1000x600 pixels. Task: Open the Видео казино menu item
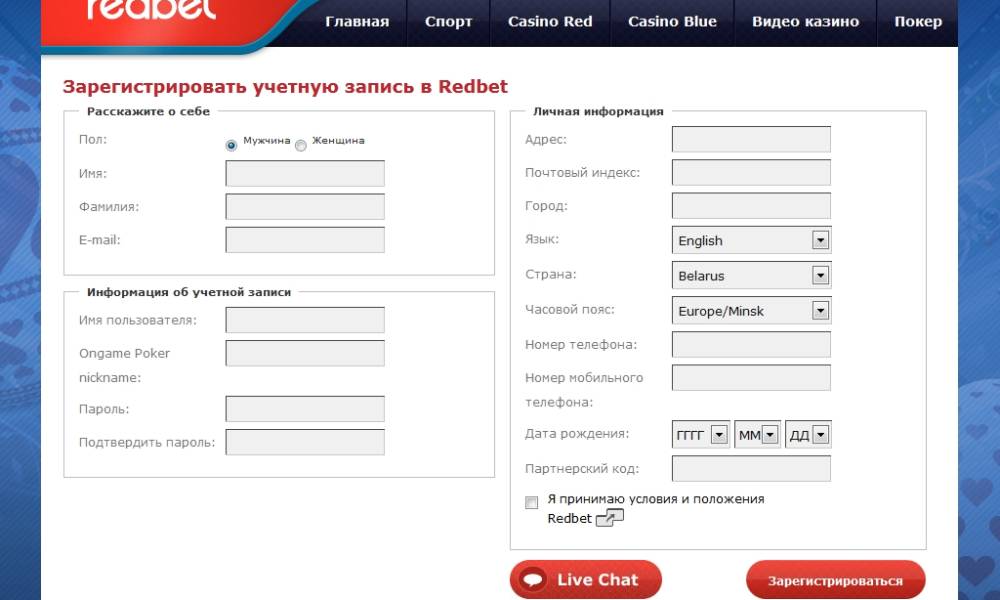[x=805, y=22]
